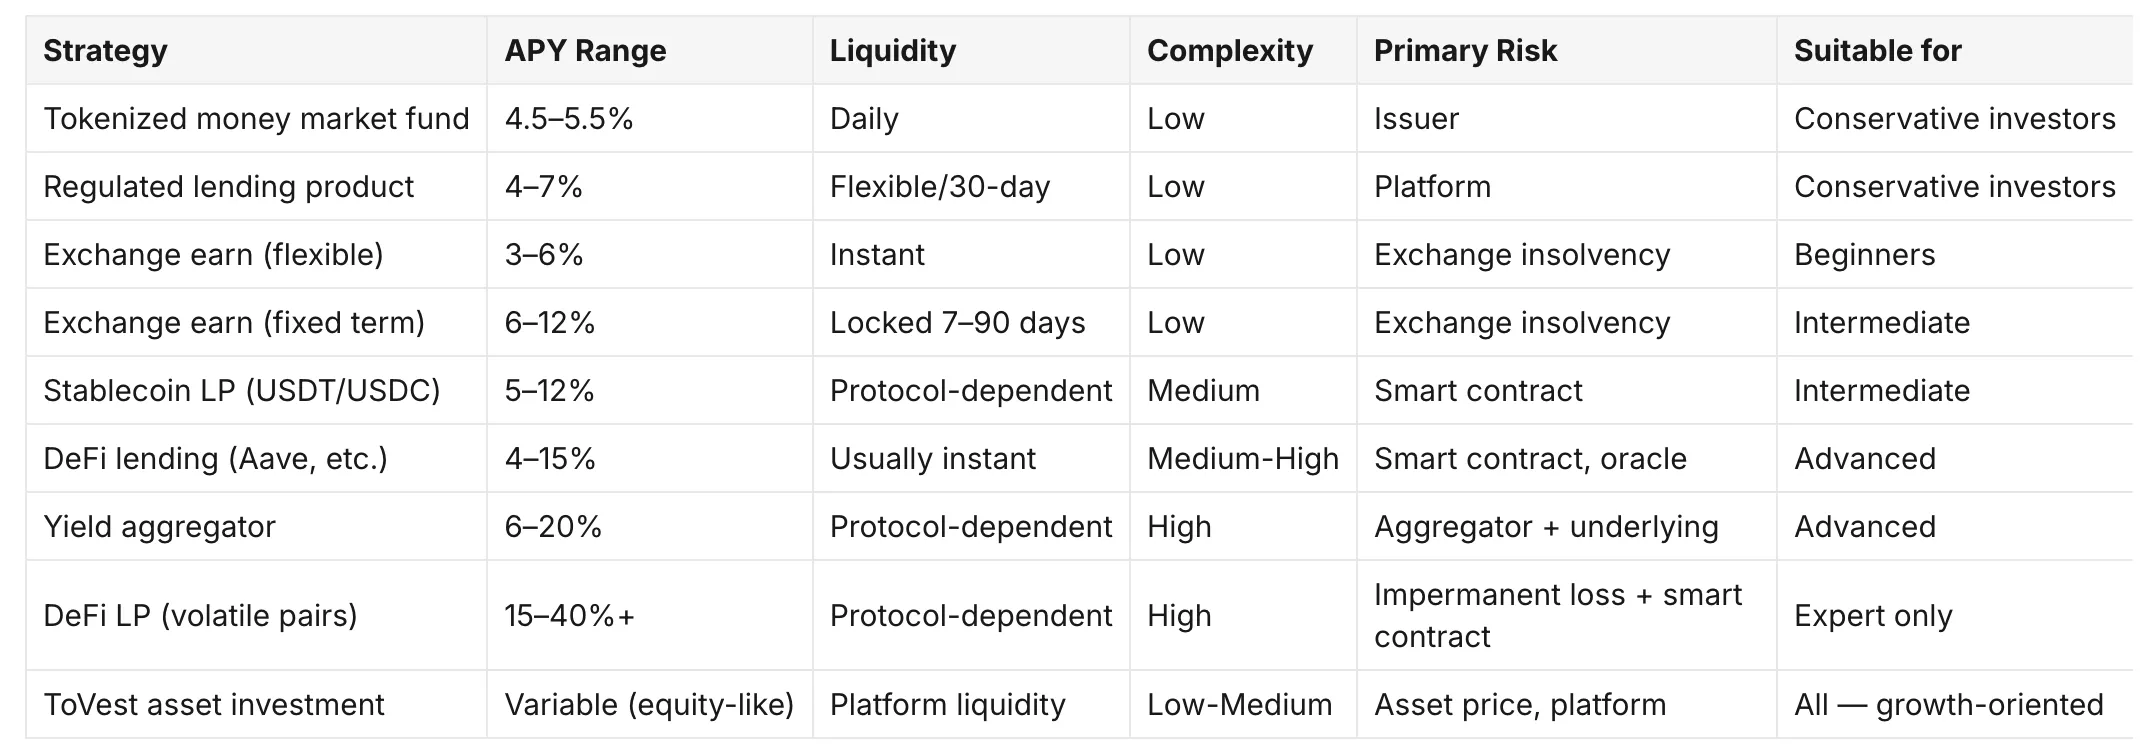Select the Exchange earn (flexible) row label
Screen dimensions: 2152x754
(256, 254)
